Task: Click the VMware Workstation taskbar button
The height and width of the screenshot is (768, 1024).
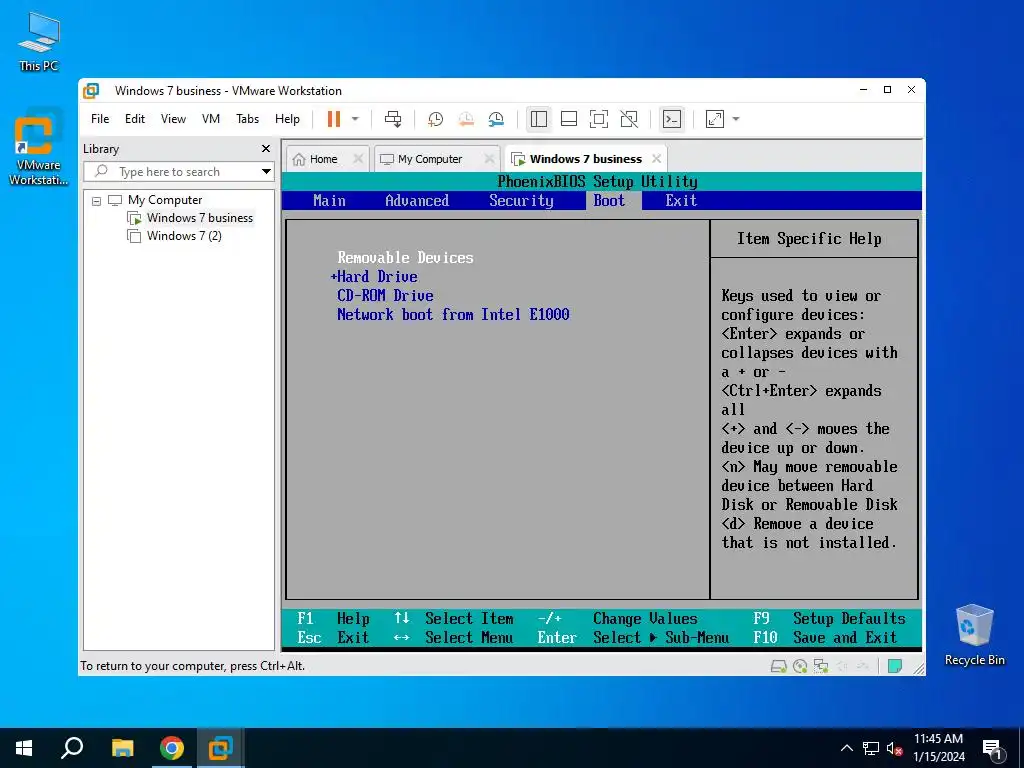Action: (220, 748)
